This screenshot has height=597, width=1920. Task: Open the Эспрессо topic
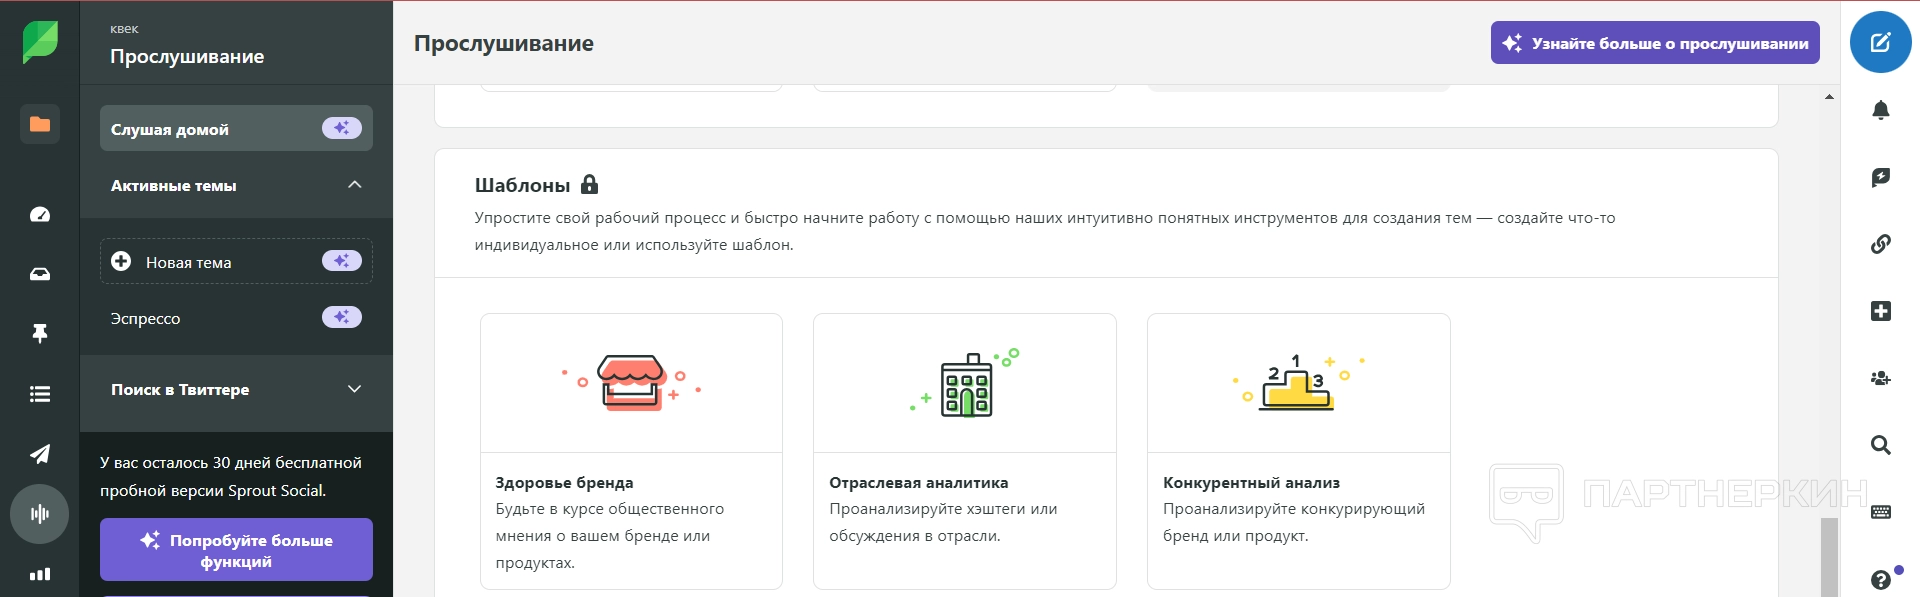point(146,318)
